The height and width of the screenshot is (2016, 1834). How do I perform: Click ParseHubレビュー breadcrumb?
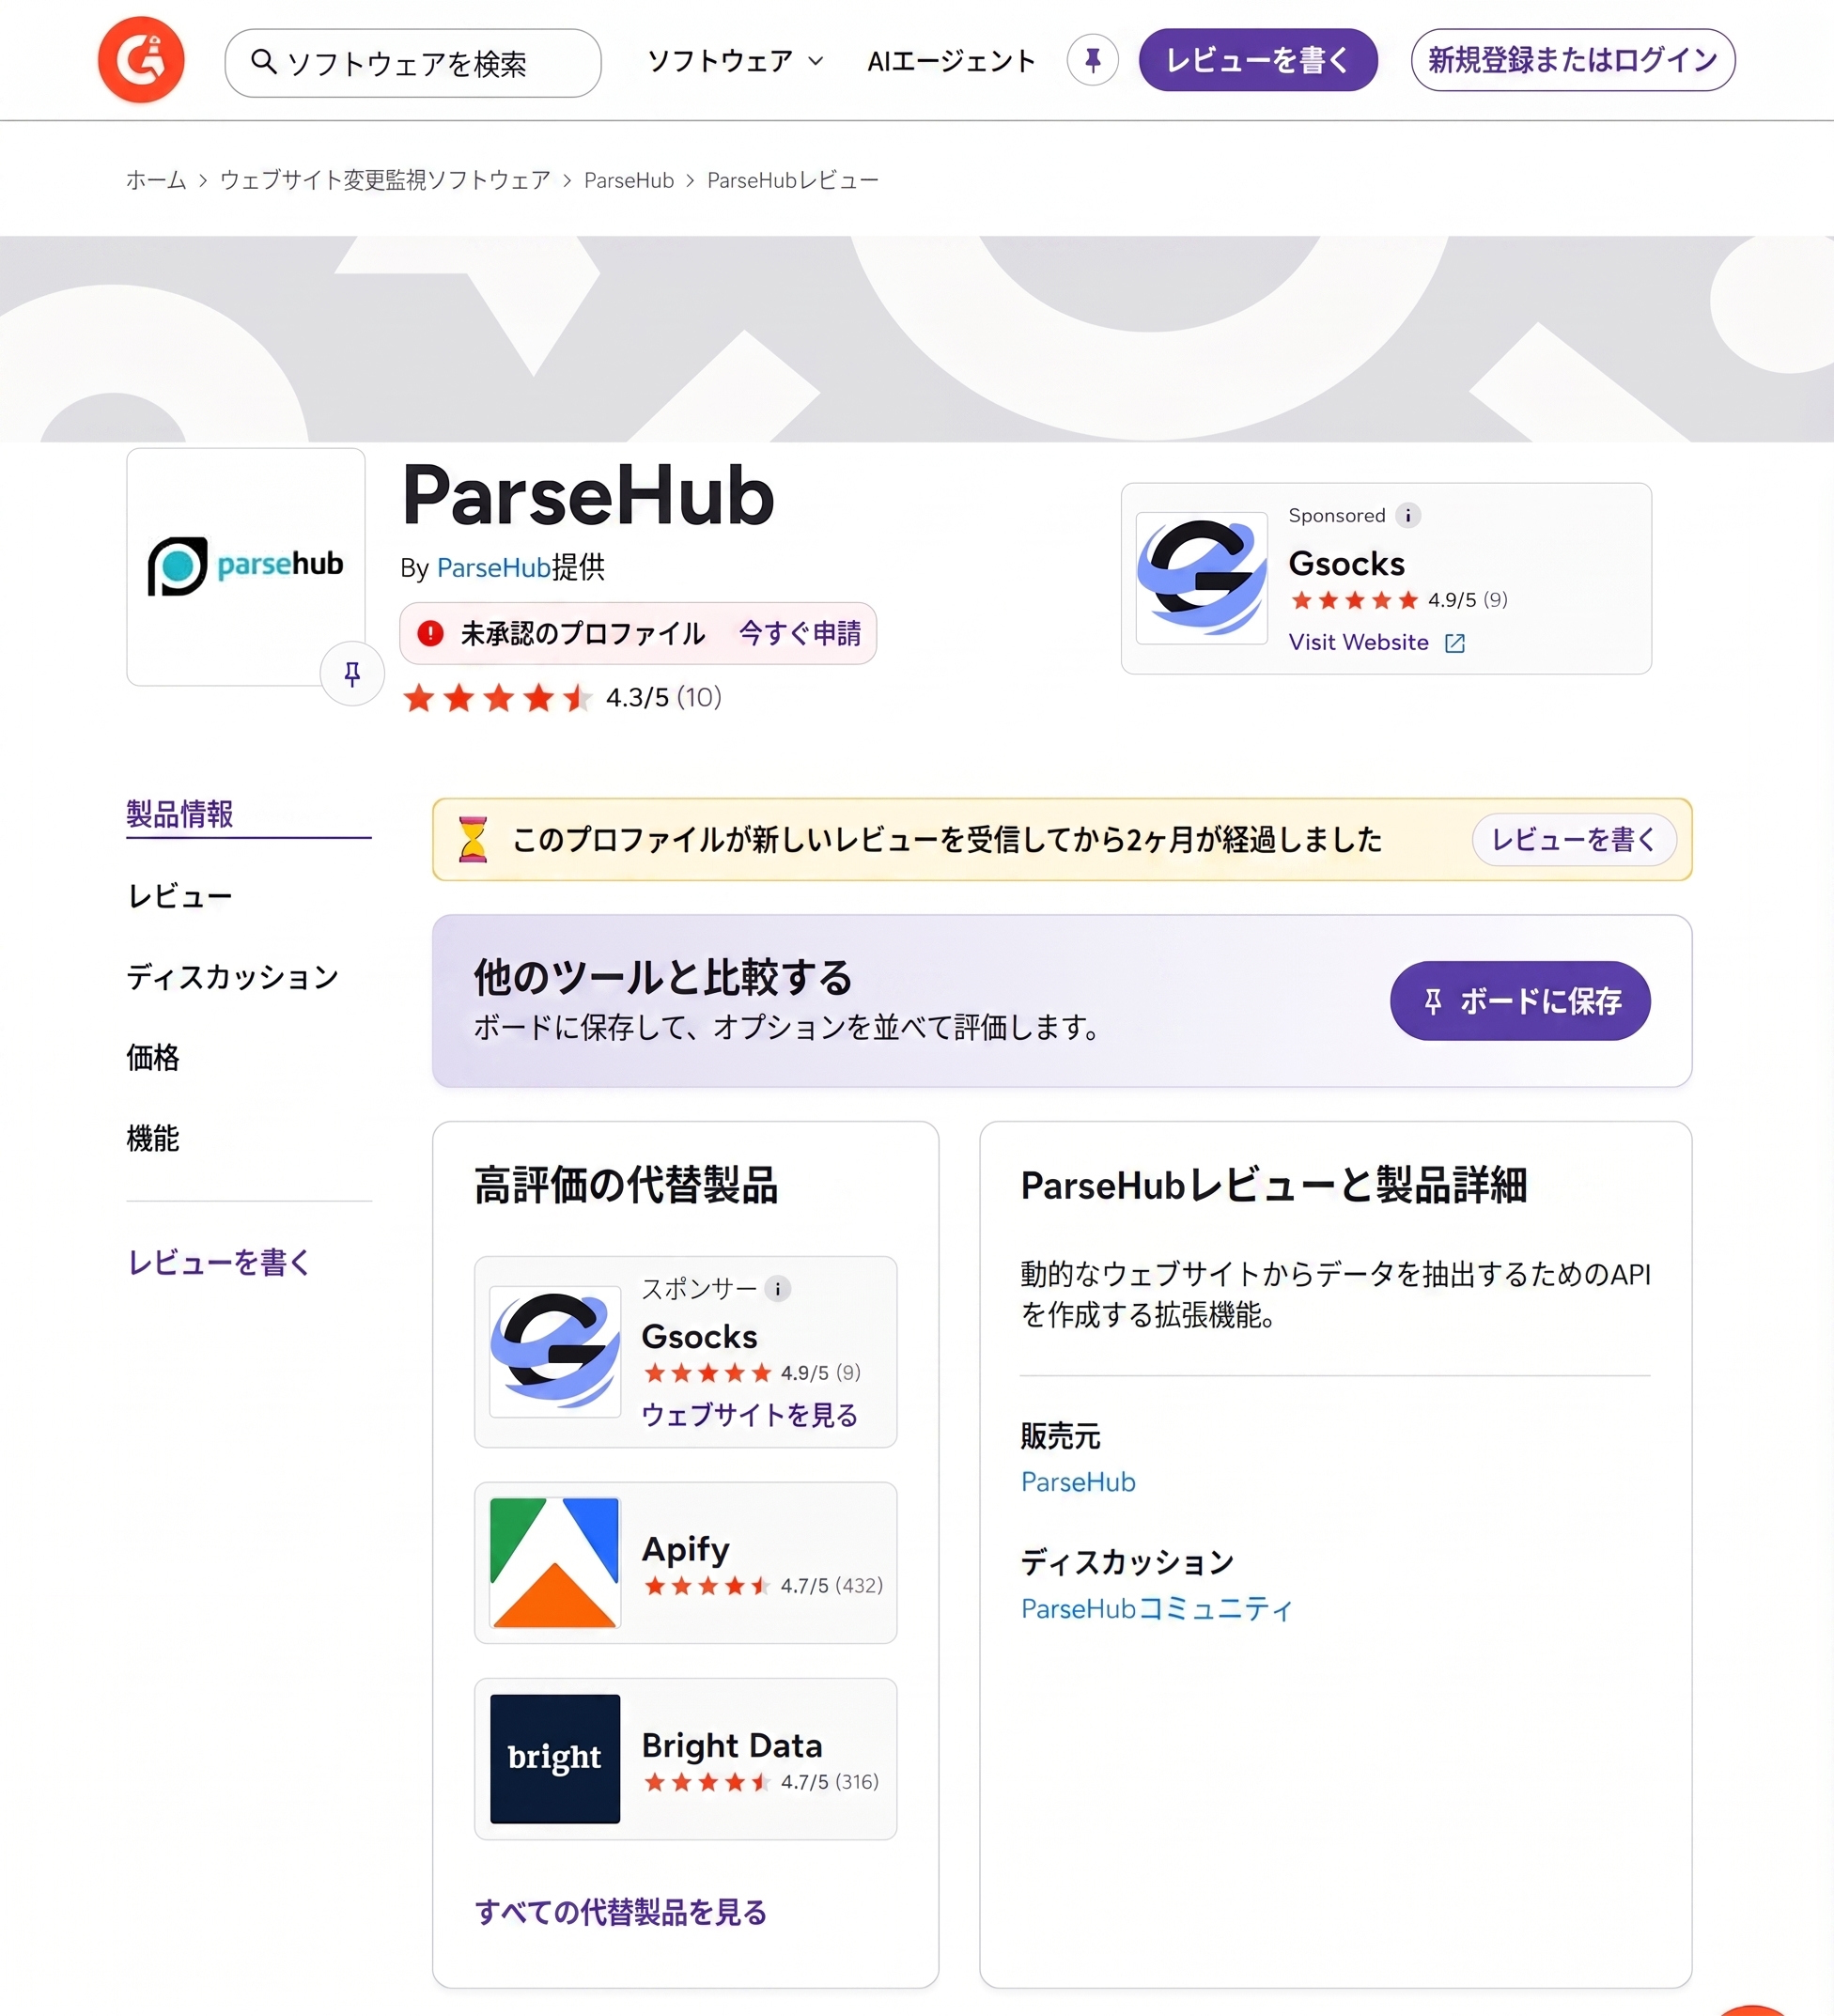pyautogui.click(x=793, y=180)
